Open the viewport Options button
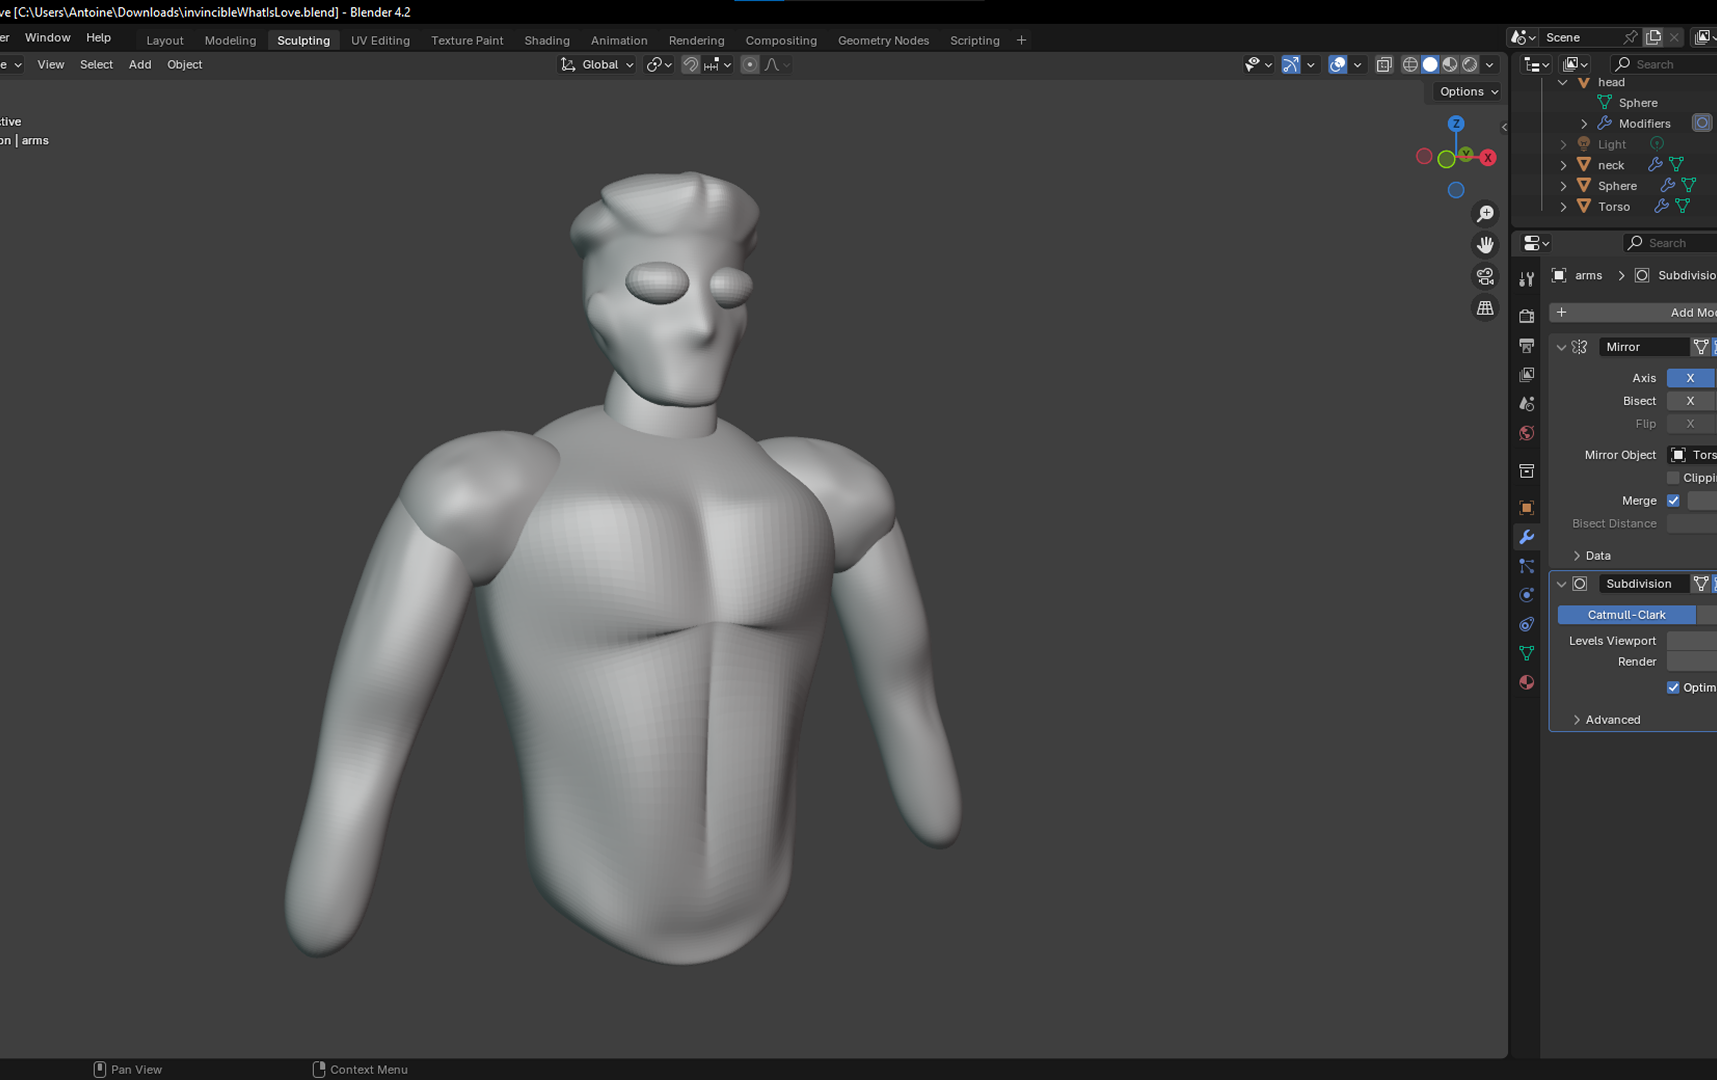The width and height of the screenshot is (1717, 1080). click(x=1464, y=91)
